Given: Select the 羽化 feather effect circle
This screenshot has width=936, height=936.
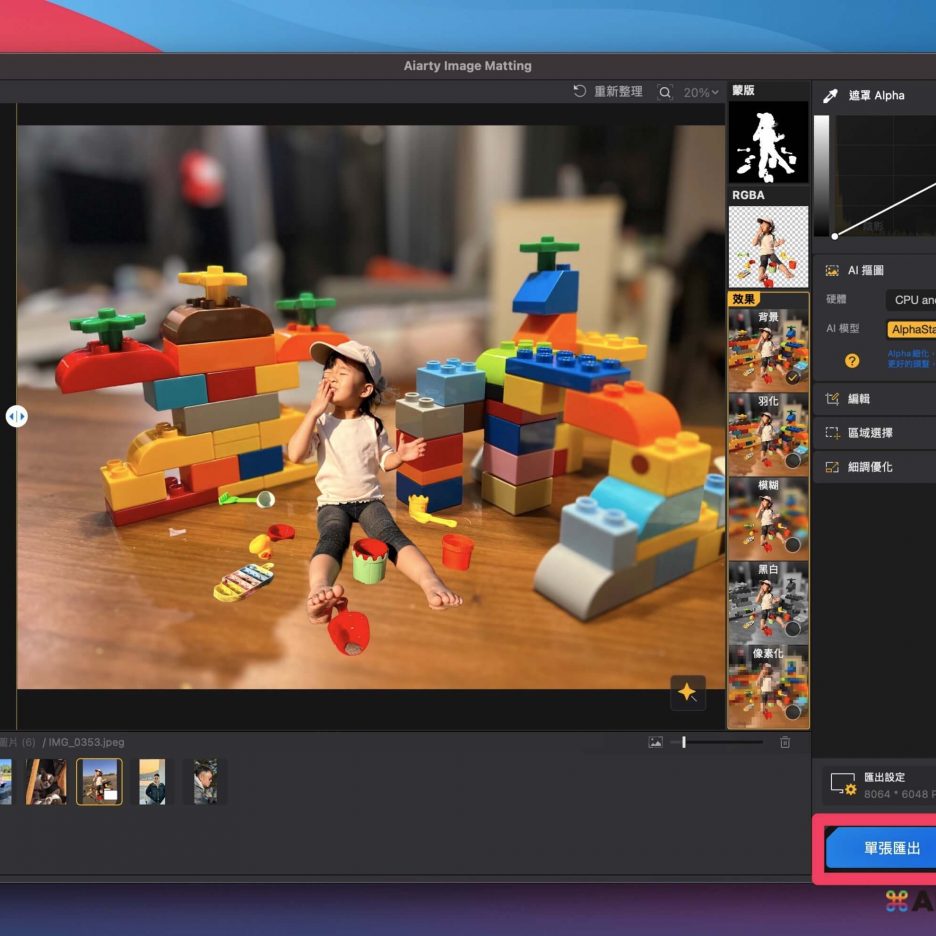Looking at the screenshot, I should 792,461.
